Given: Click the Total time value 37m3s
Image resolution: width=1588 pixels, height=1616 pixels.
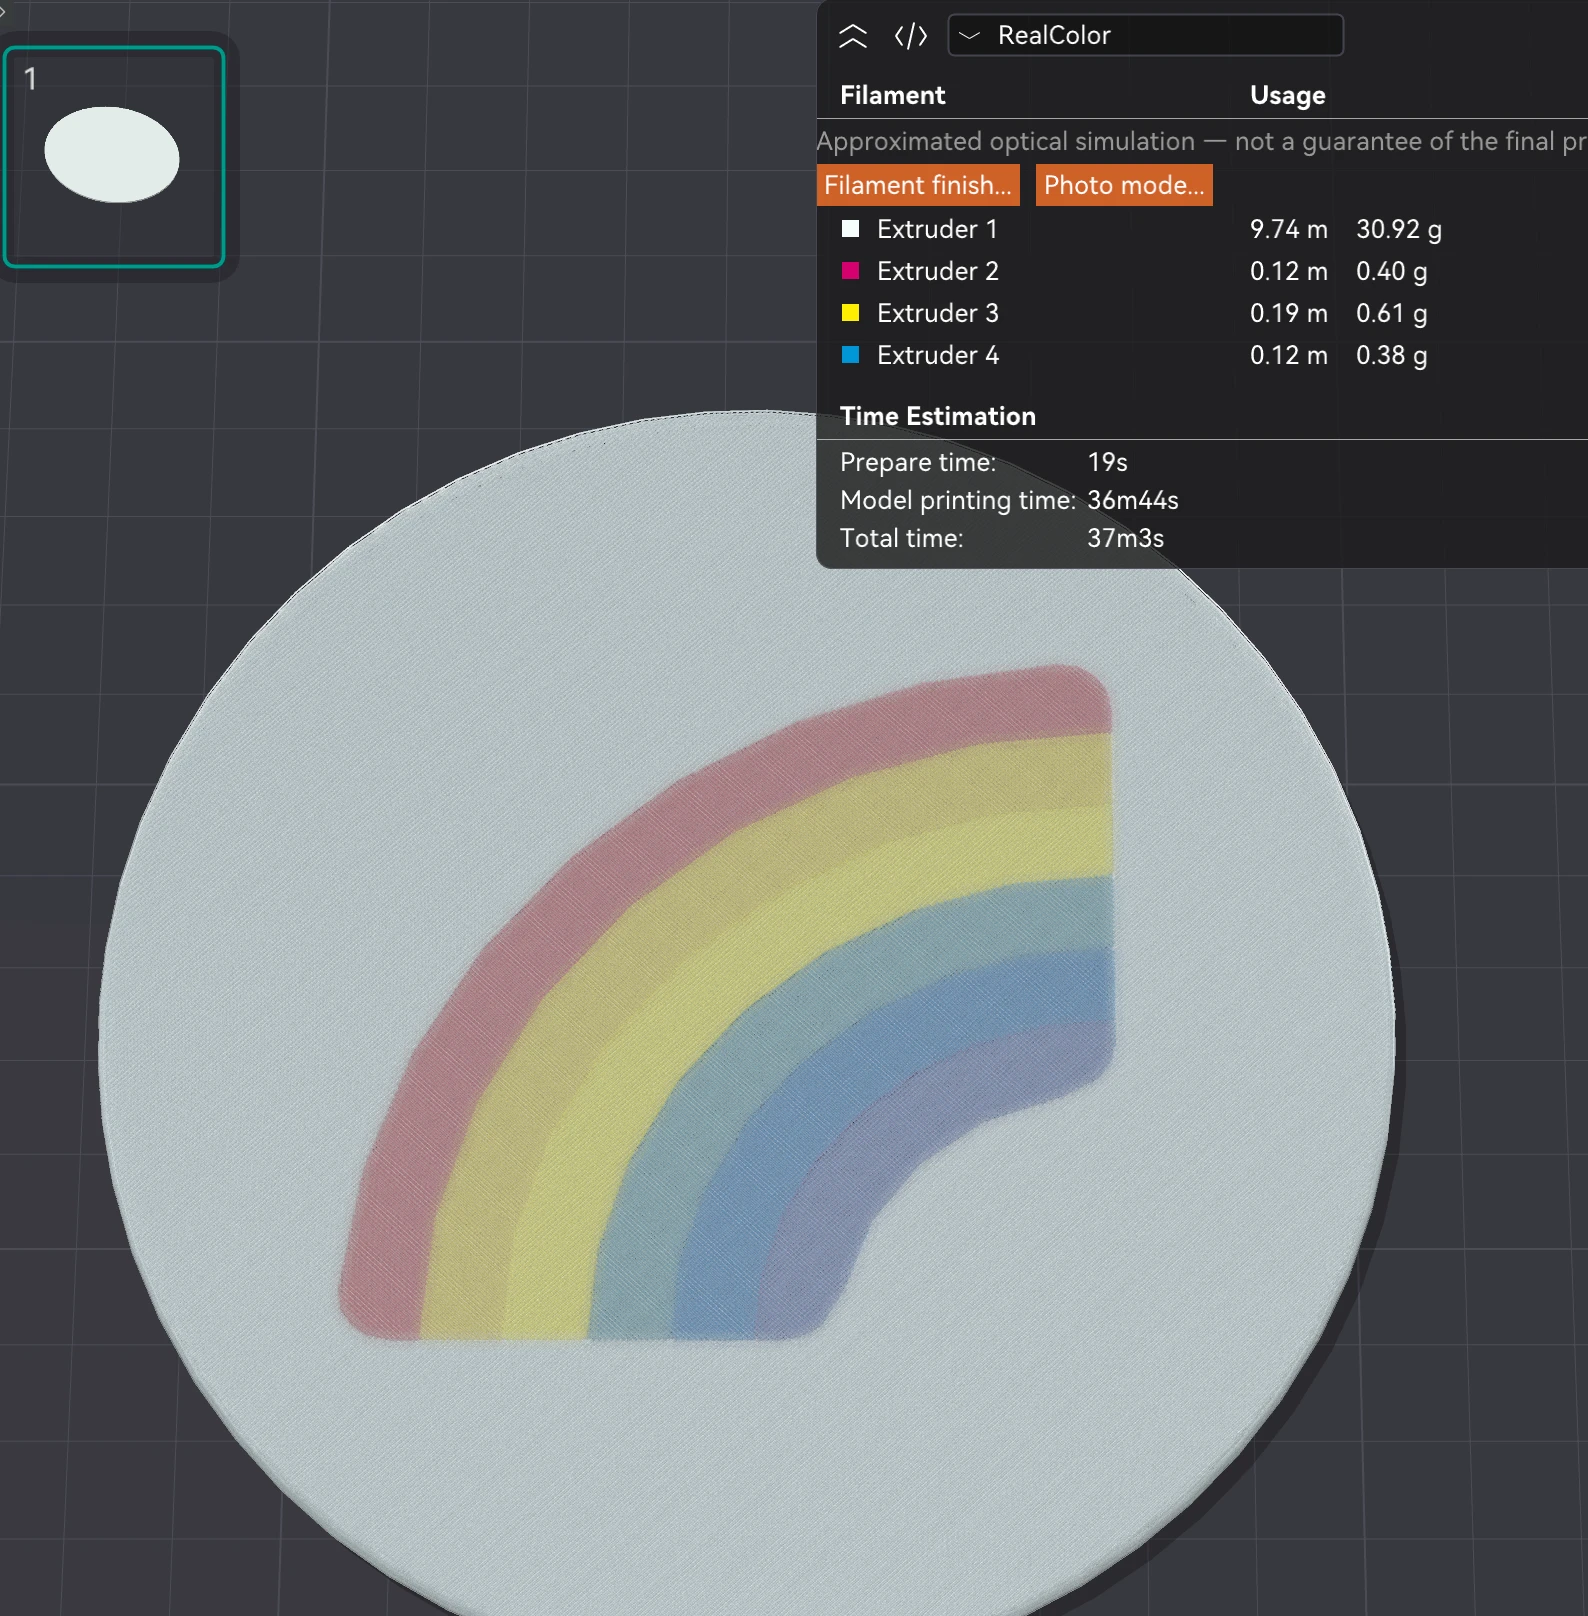Looking at the screenshot, I should tap(1126, 538).
